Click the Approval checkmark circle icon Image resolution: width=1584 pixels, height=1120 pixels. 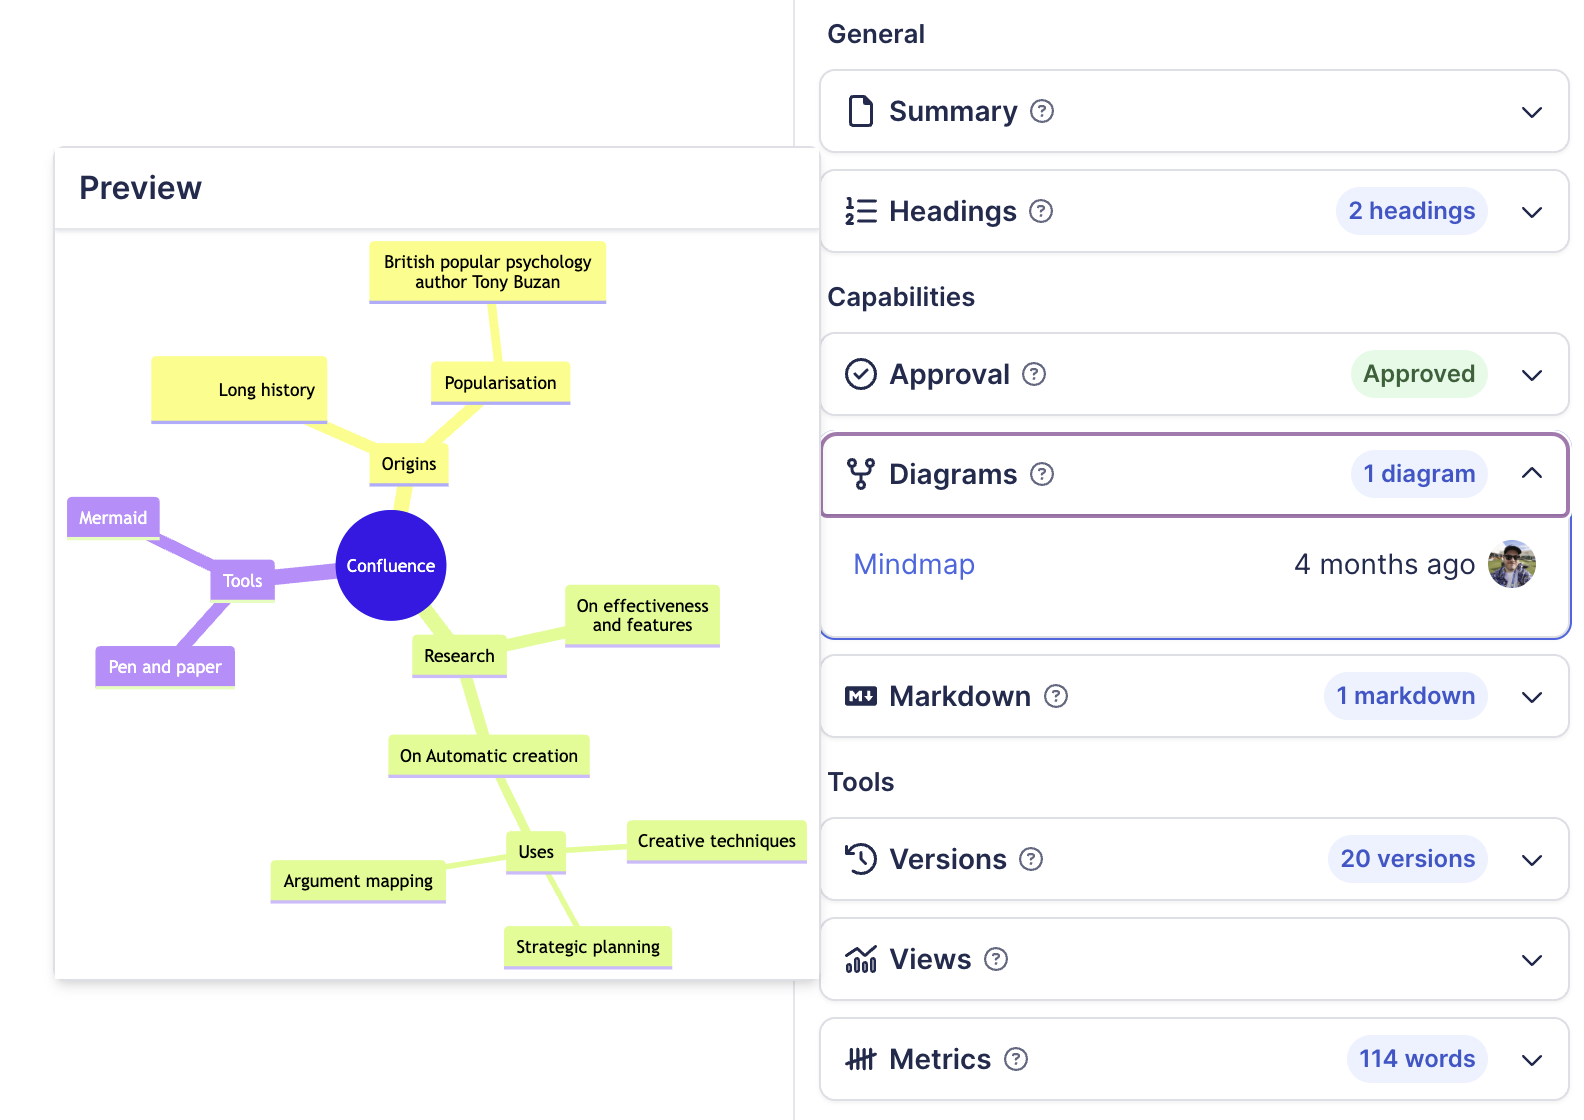coord(860,374)
